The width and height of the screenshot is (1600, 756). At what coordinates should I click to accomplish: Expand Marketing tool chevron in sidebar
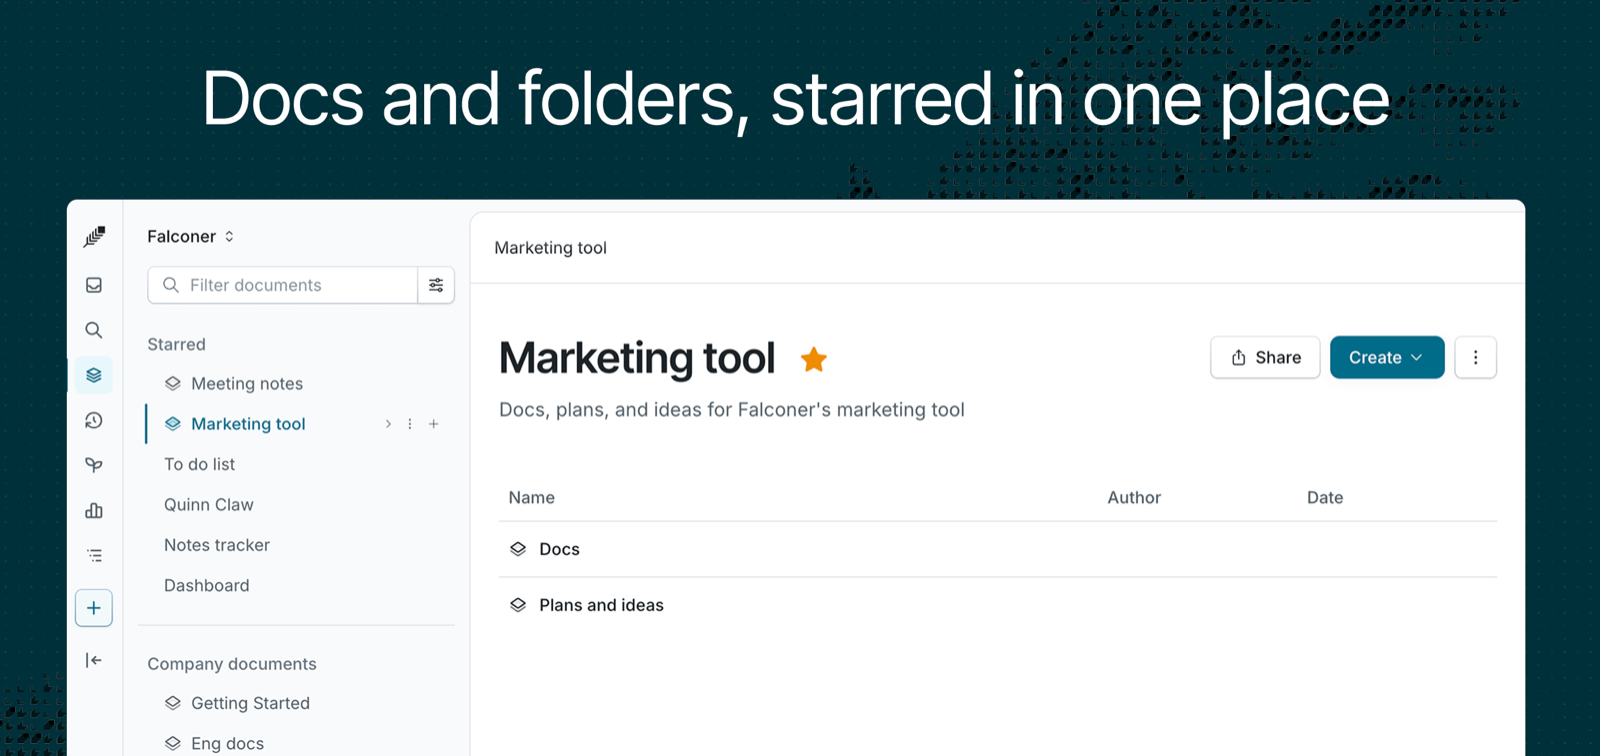[388, 424]
